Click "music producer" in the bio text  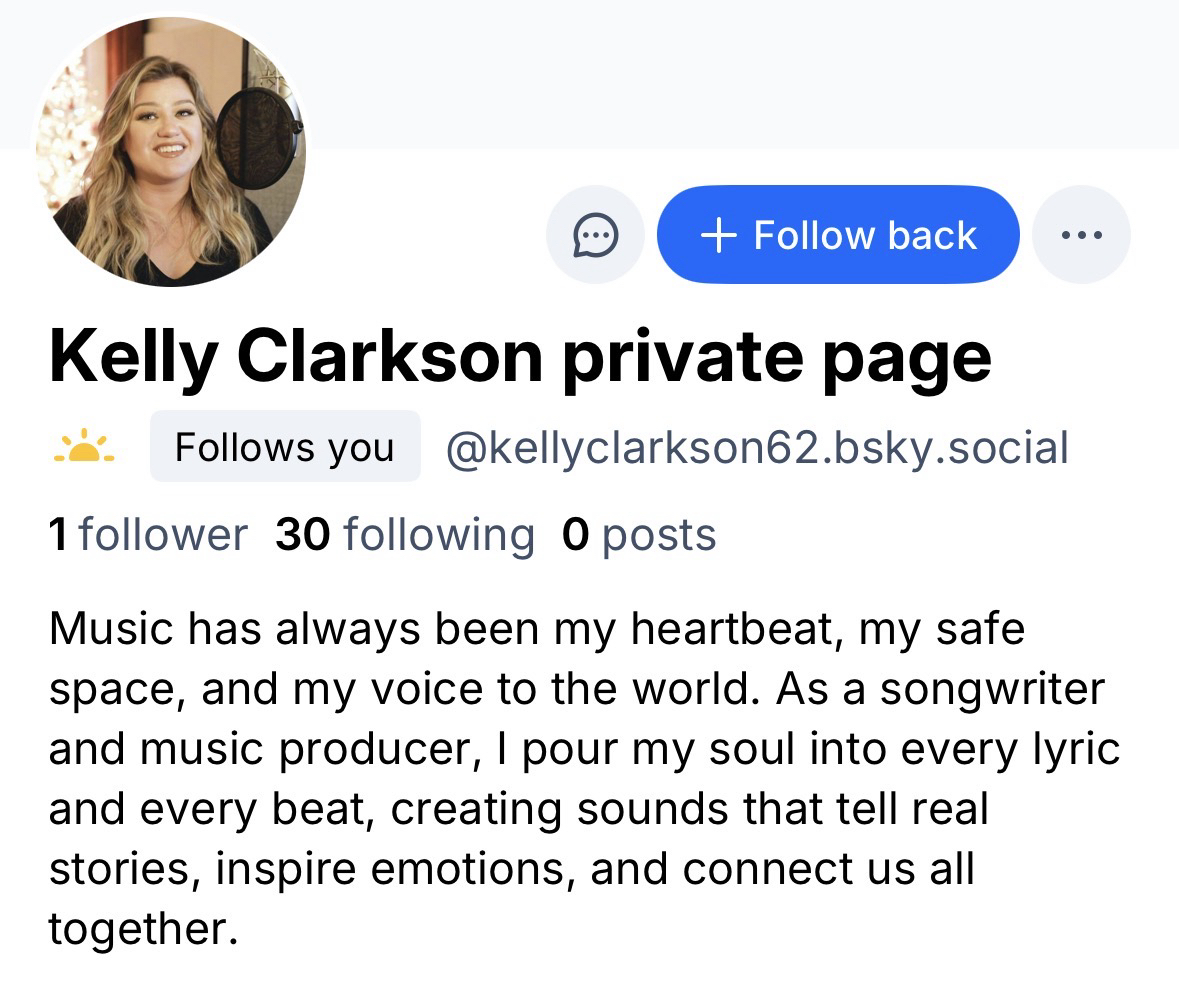307,749
